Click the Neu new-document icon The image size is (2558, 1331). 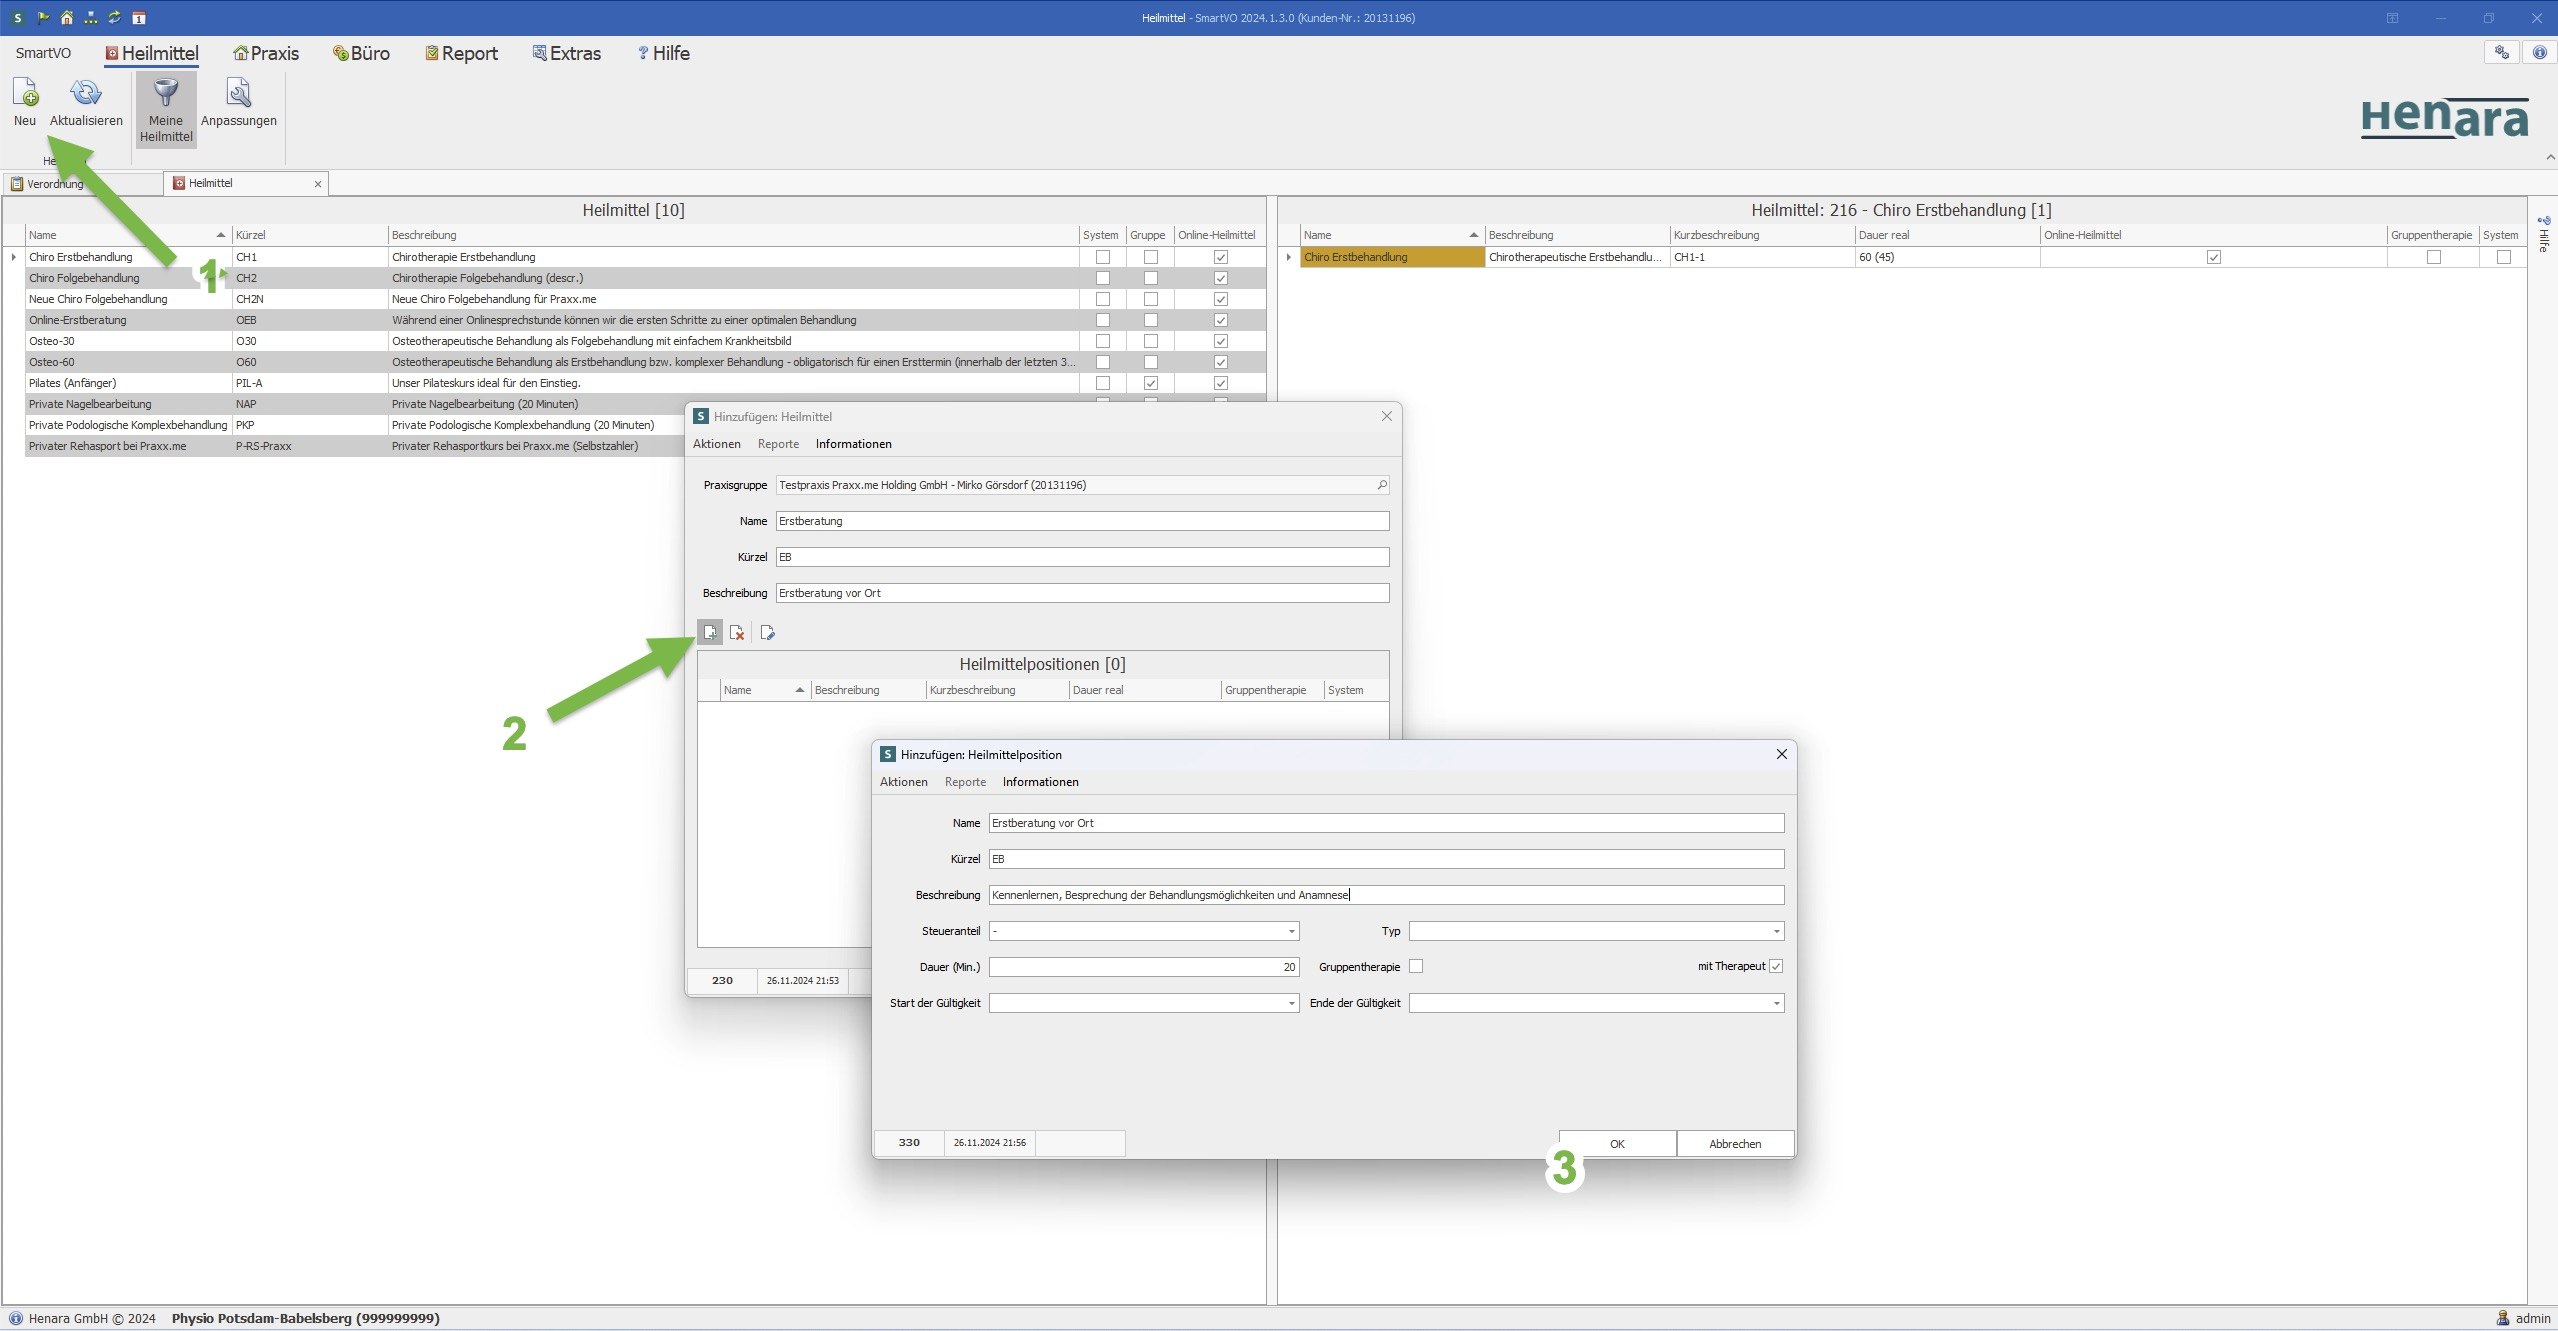pos(25,94)
